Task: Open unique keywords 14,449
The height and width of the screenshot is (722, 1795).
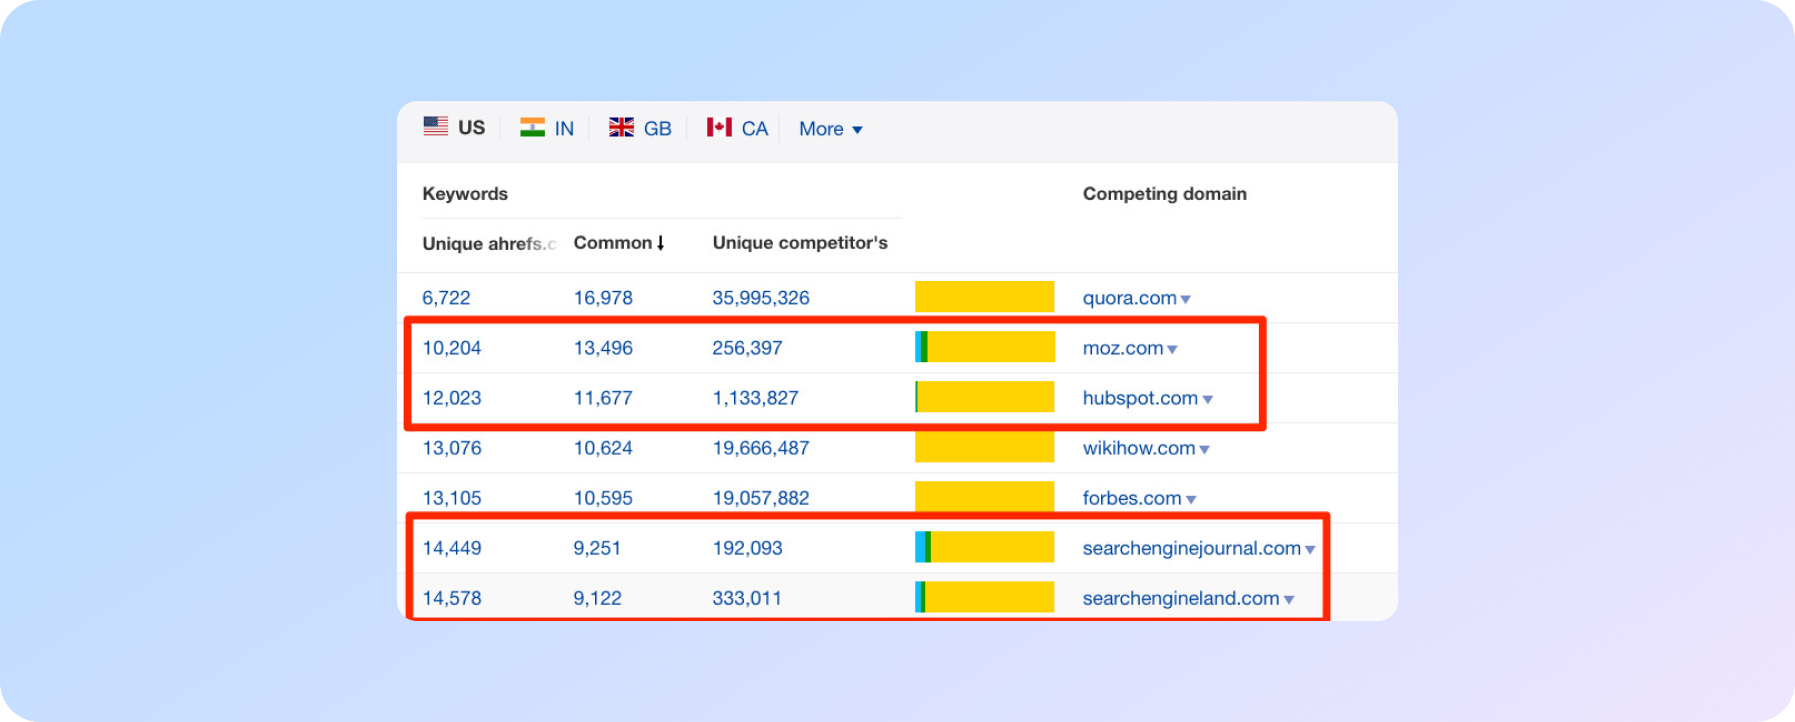Action: pos(452,548)
